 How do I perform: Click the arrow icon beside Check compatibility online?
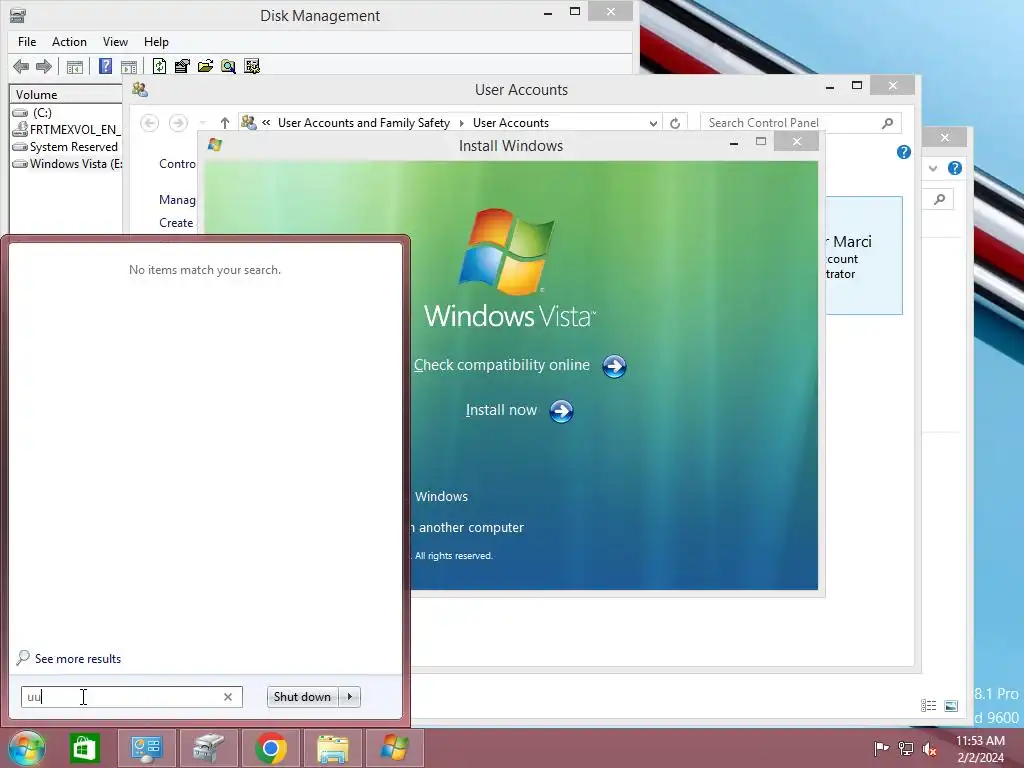point(614,366)
